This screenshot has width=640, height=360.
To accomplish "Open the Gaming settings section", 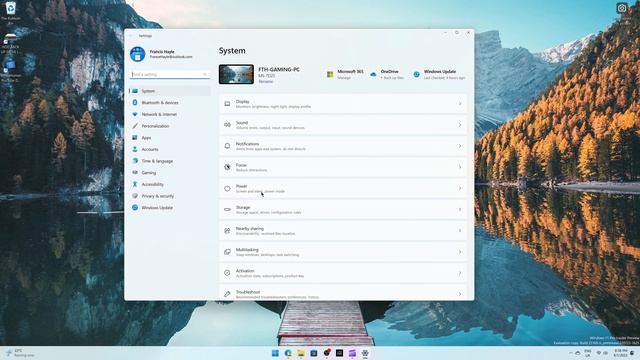I will click(170, 173).
